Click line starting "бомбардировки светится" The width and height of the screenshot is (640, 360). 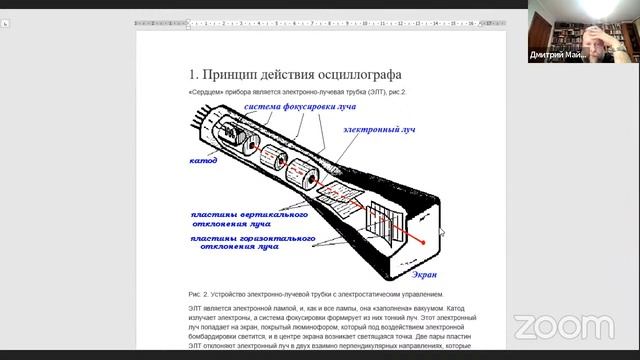(x=330, y=337)
